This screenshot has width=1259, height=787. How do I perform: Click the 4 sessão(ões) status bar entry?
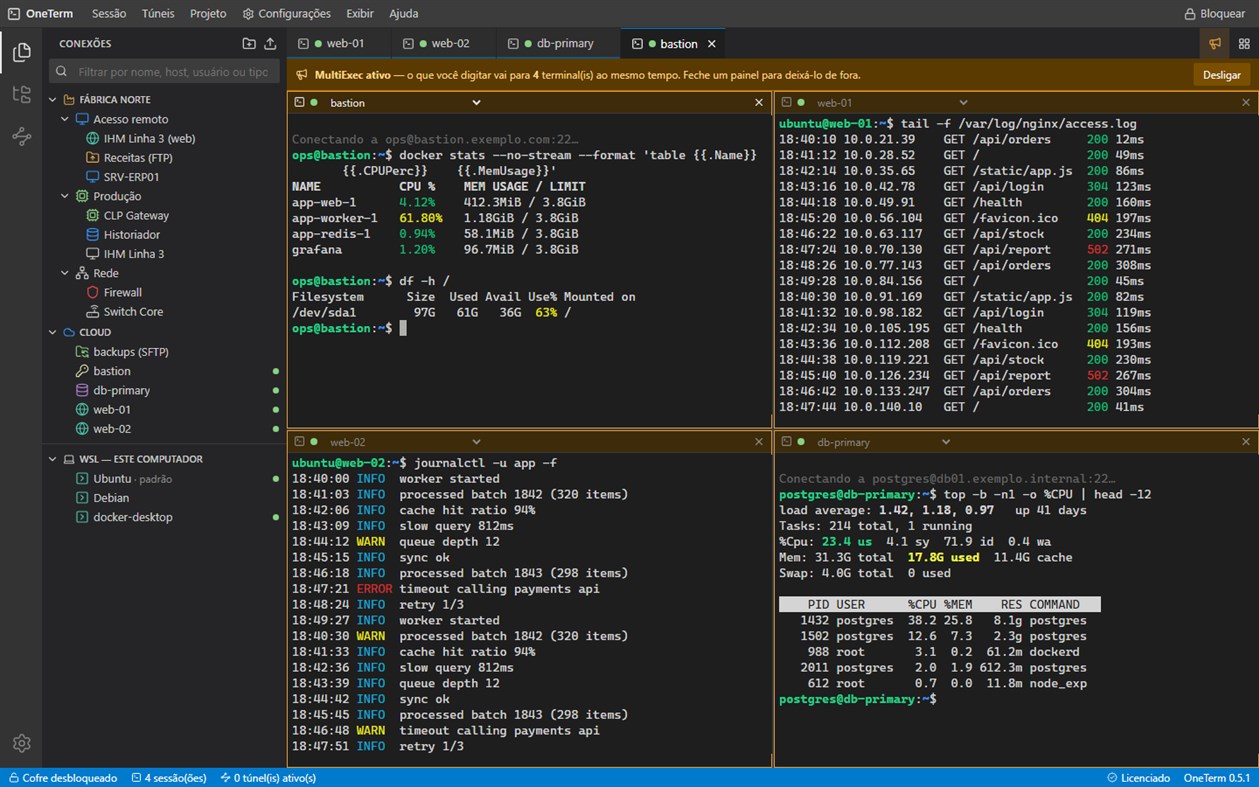click(168, 777)
